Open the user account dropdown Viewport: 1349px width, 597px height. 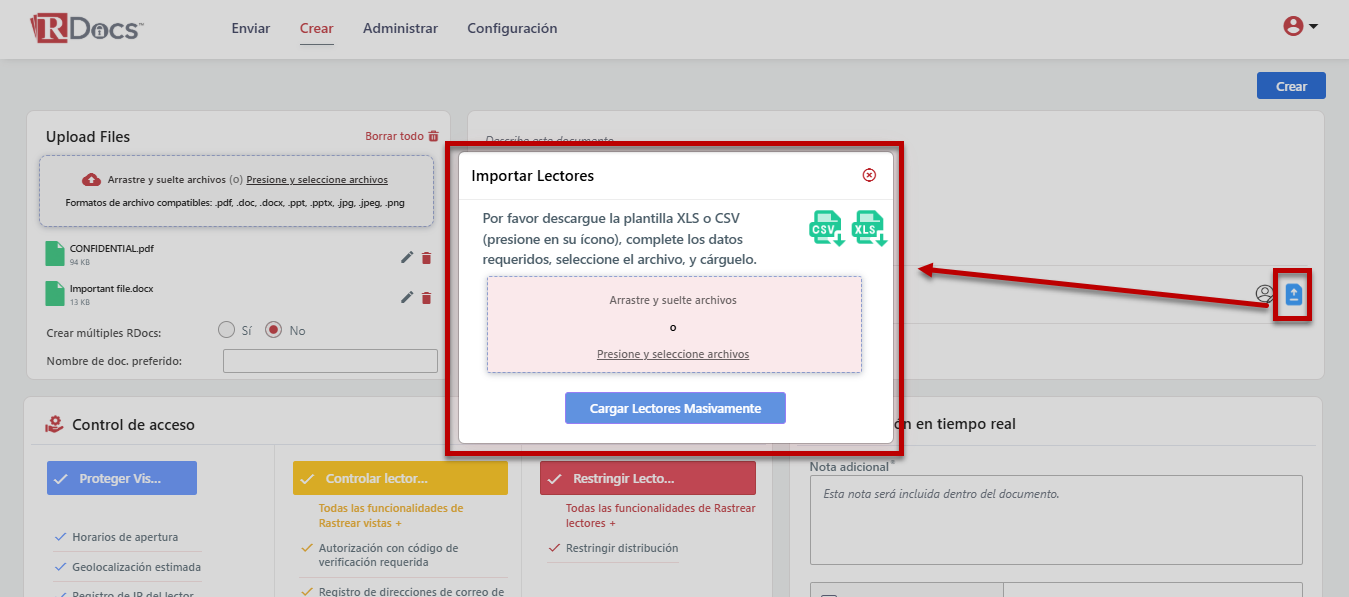point(1300,27)
